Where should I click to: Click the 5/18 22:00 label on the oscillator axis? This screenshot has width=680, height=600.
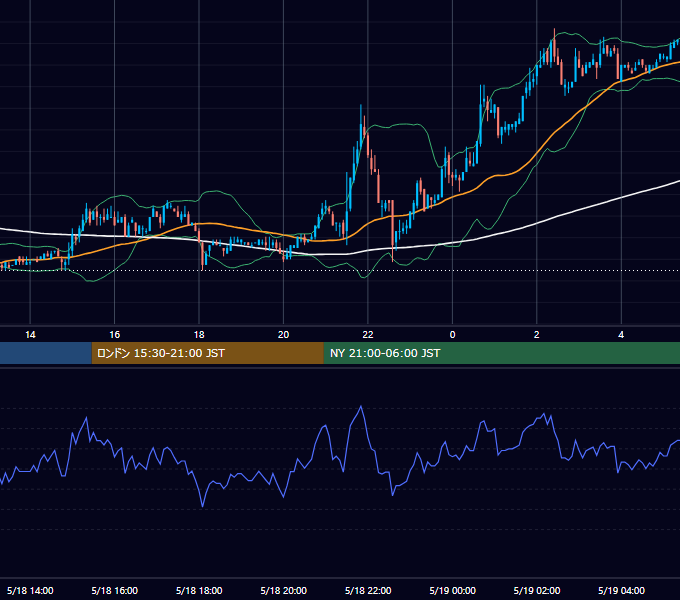tap(368, 590)
